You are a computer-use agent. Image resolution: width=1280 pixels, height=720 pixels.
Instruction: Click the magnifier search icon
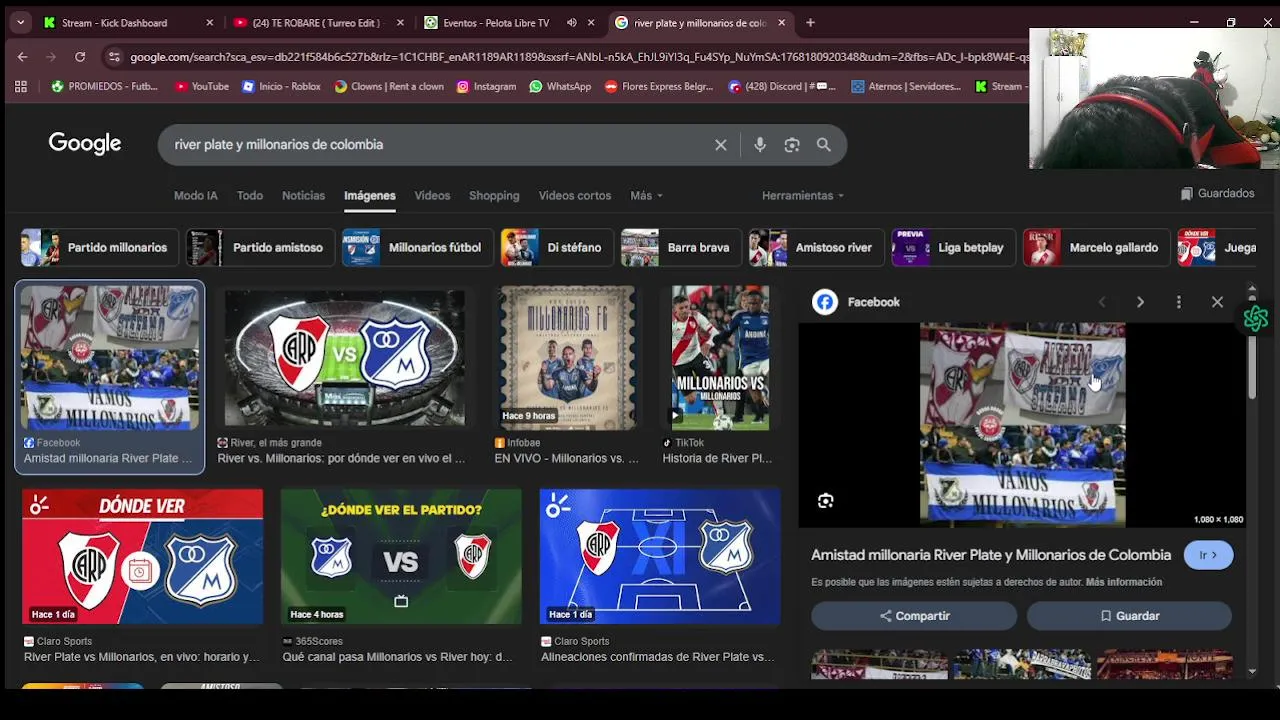coord(823,145)
